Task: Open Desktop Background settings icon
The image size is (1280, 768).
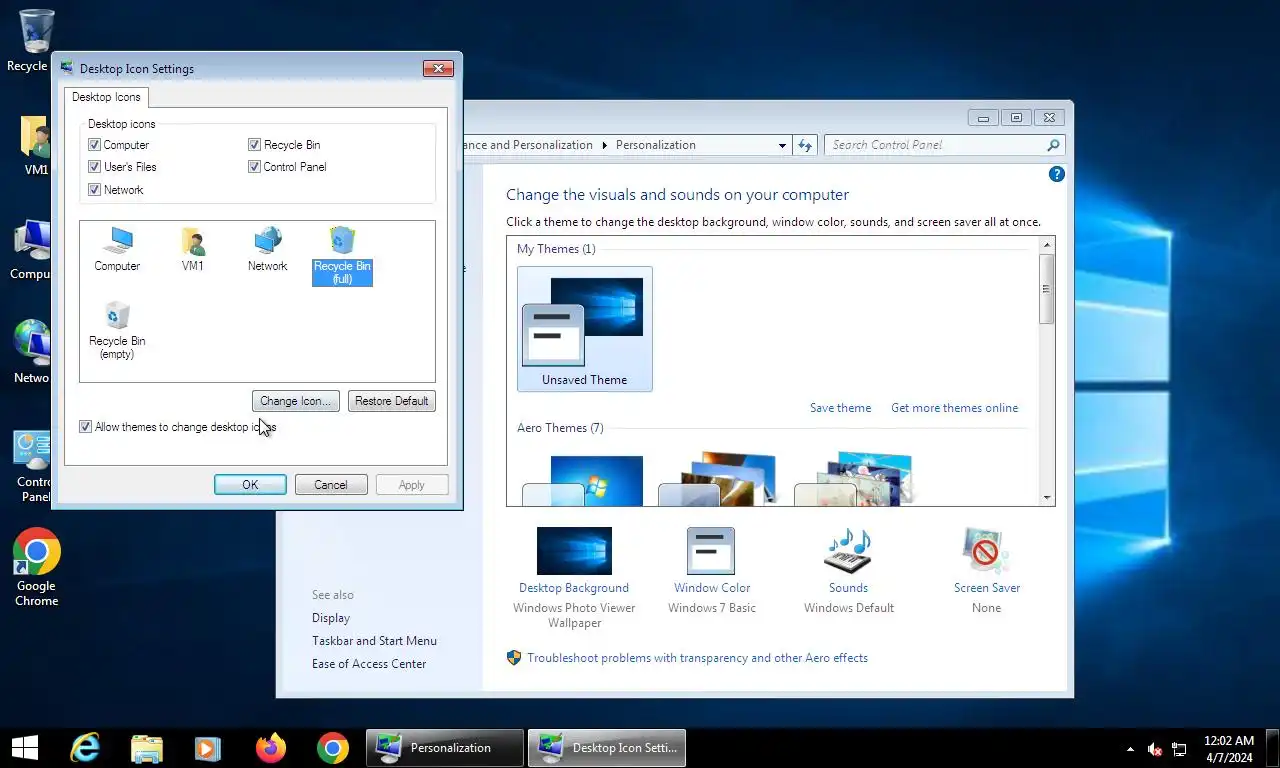Action: 574,551
